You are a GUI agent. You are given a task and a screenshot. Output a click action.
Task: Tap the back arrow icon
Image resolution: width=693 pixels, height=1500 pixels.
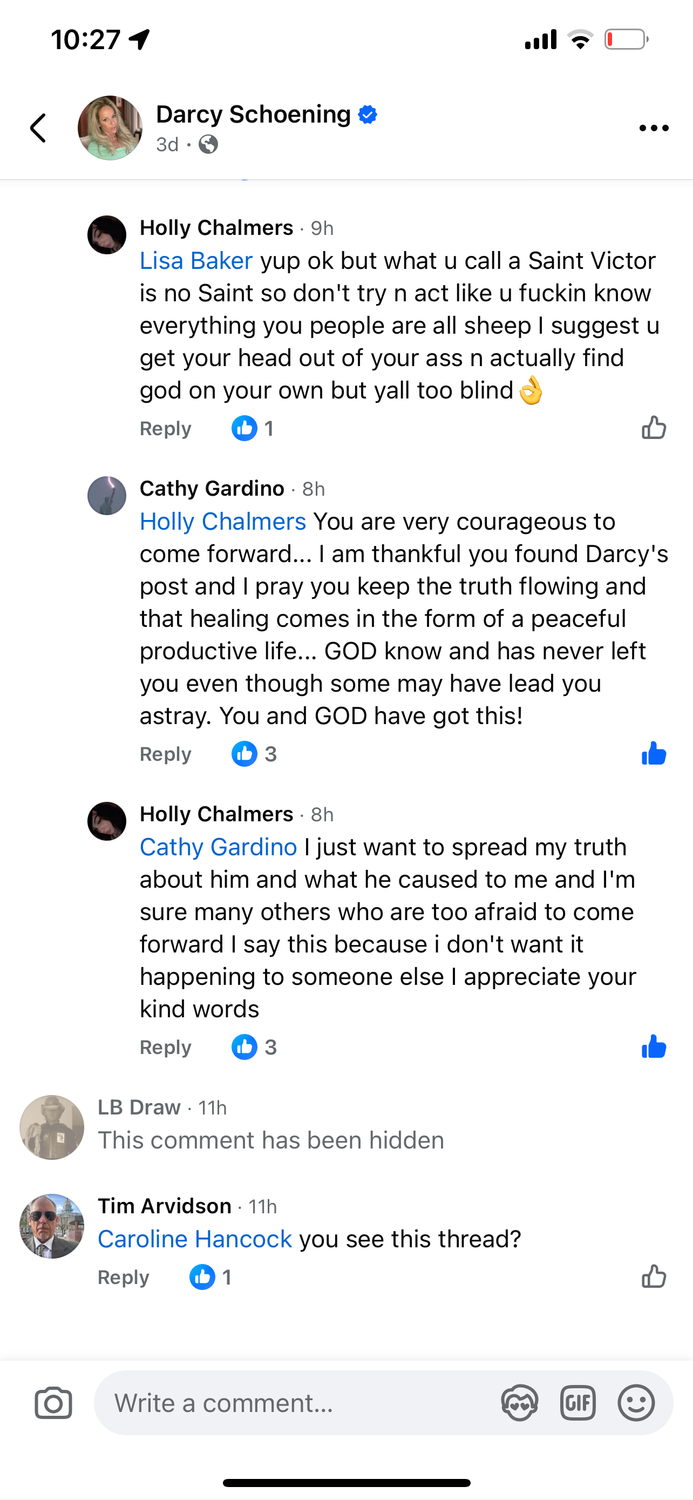point(38,128)
